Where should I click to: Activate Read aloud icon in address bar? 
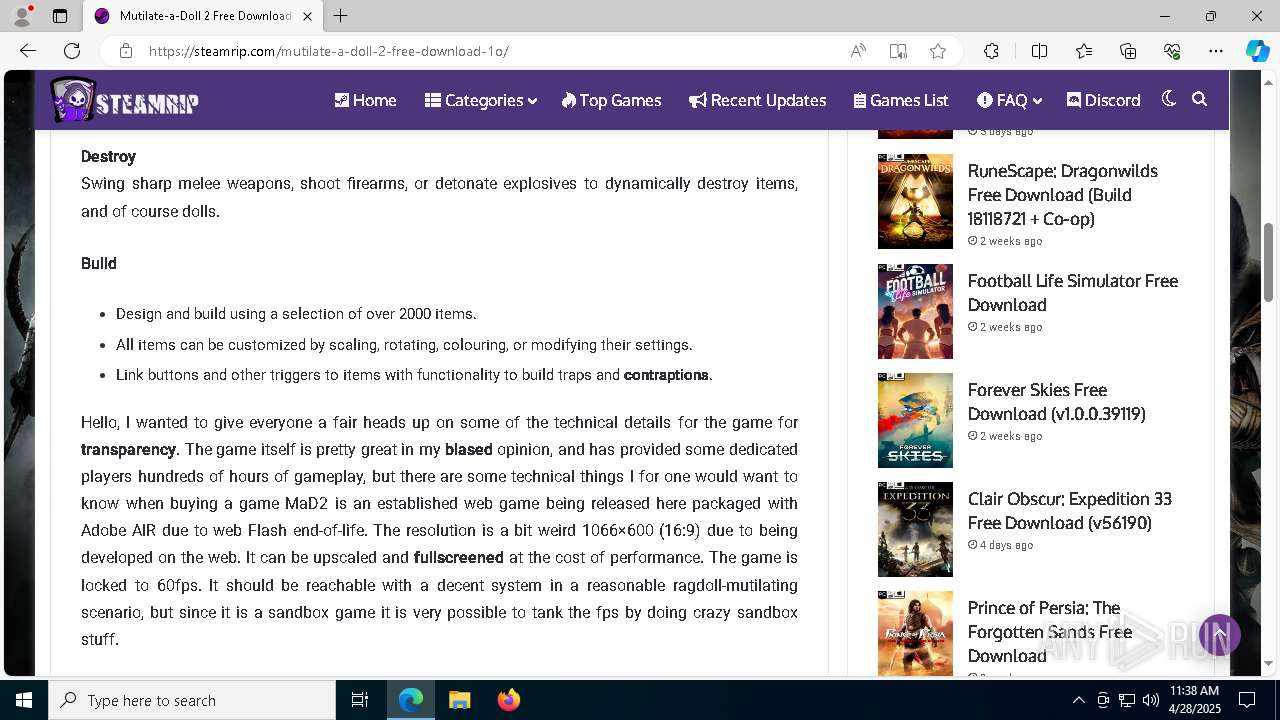tap(858, 51)
